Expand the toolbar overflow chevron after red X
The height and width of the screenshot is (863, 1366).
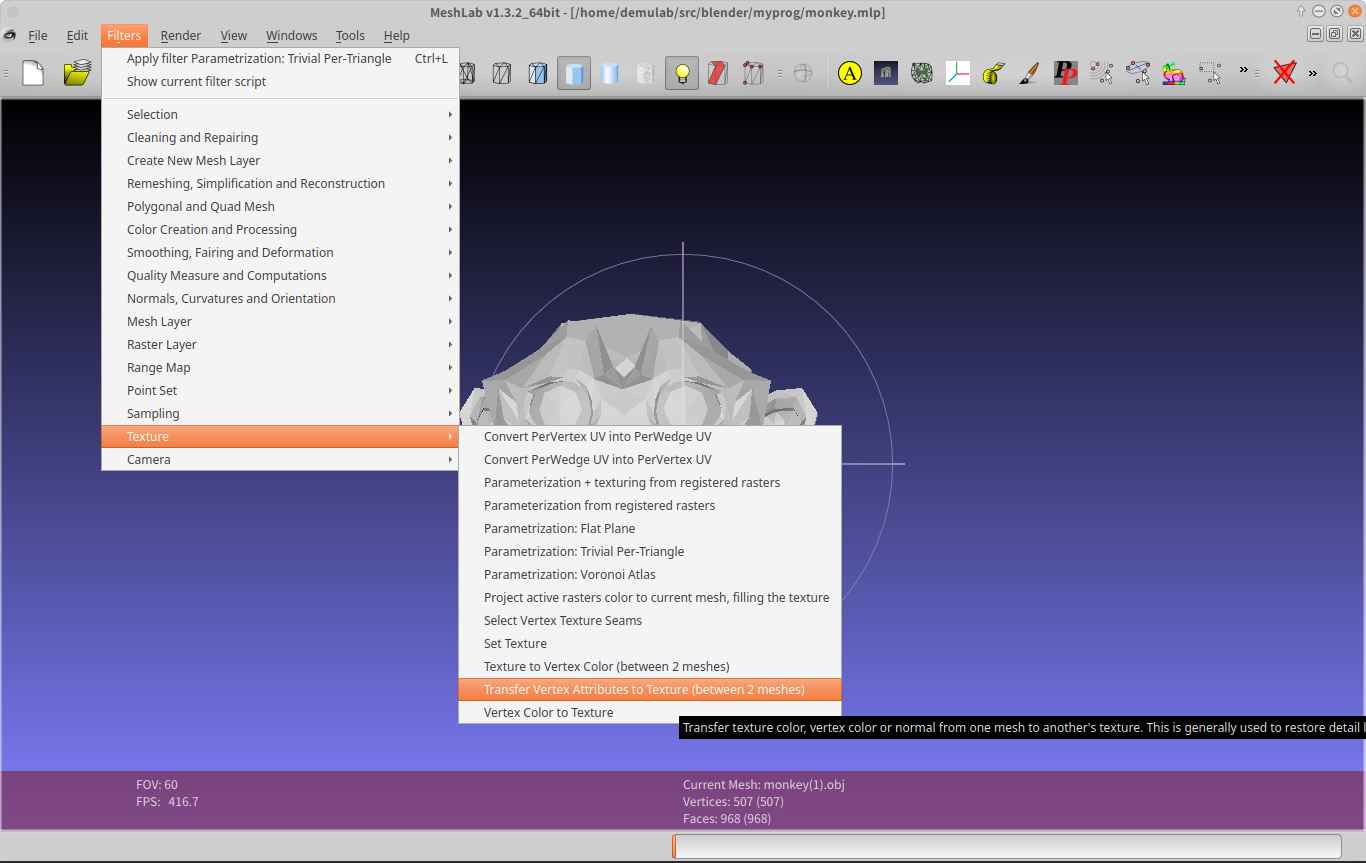1313,73
